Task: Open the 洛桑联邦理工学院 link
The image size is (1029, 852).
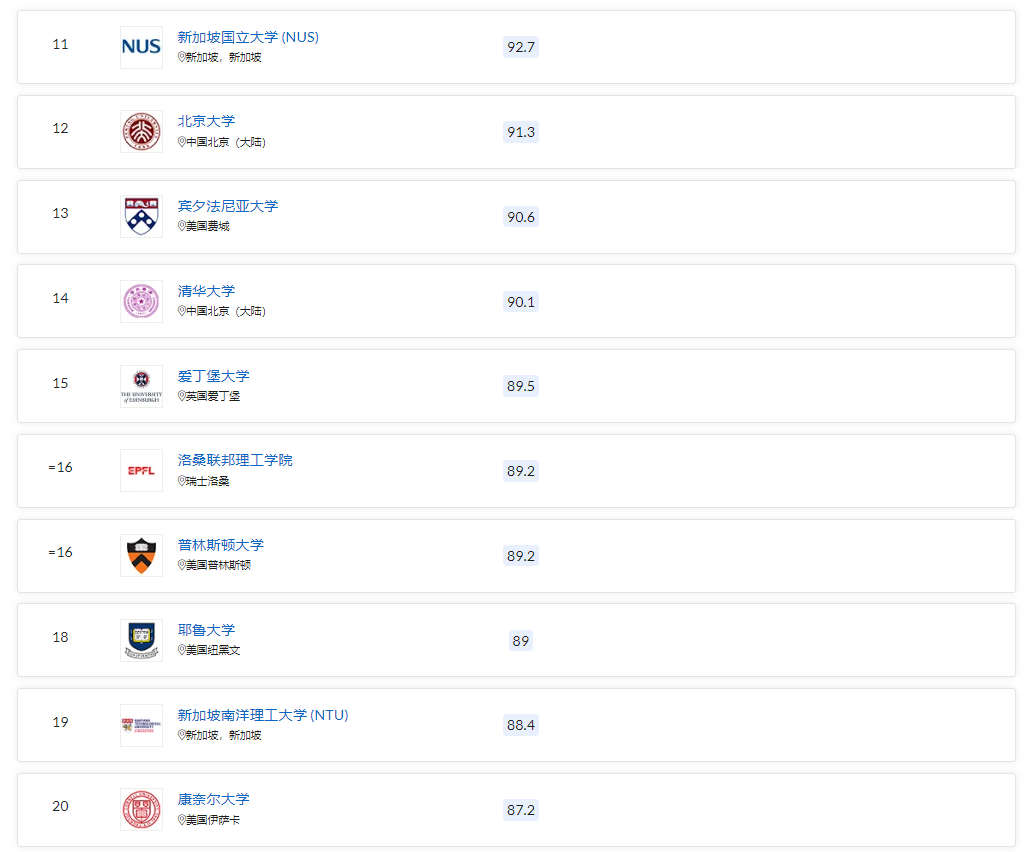Action: 235,460
